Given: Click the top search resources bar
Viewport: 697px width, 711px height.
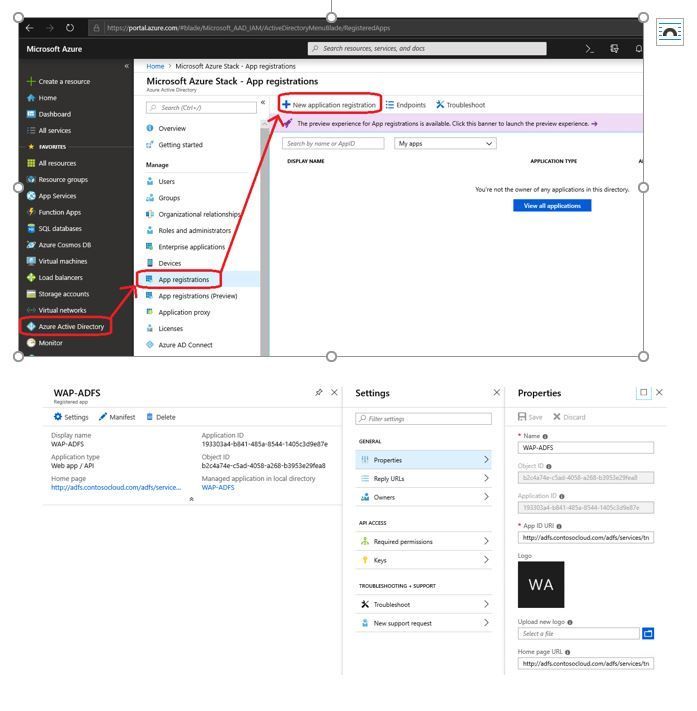Looking at the screenshot, I should point(427,49).
